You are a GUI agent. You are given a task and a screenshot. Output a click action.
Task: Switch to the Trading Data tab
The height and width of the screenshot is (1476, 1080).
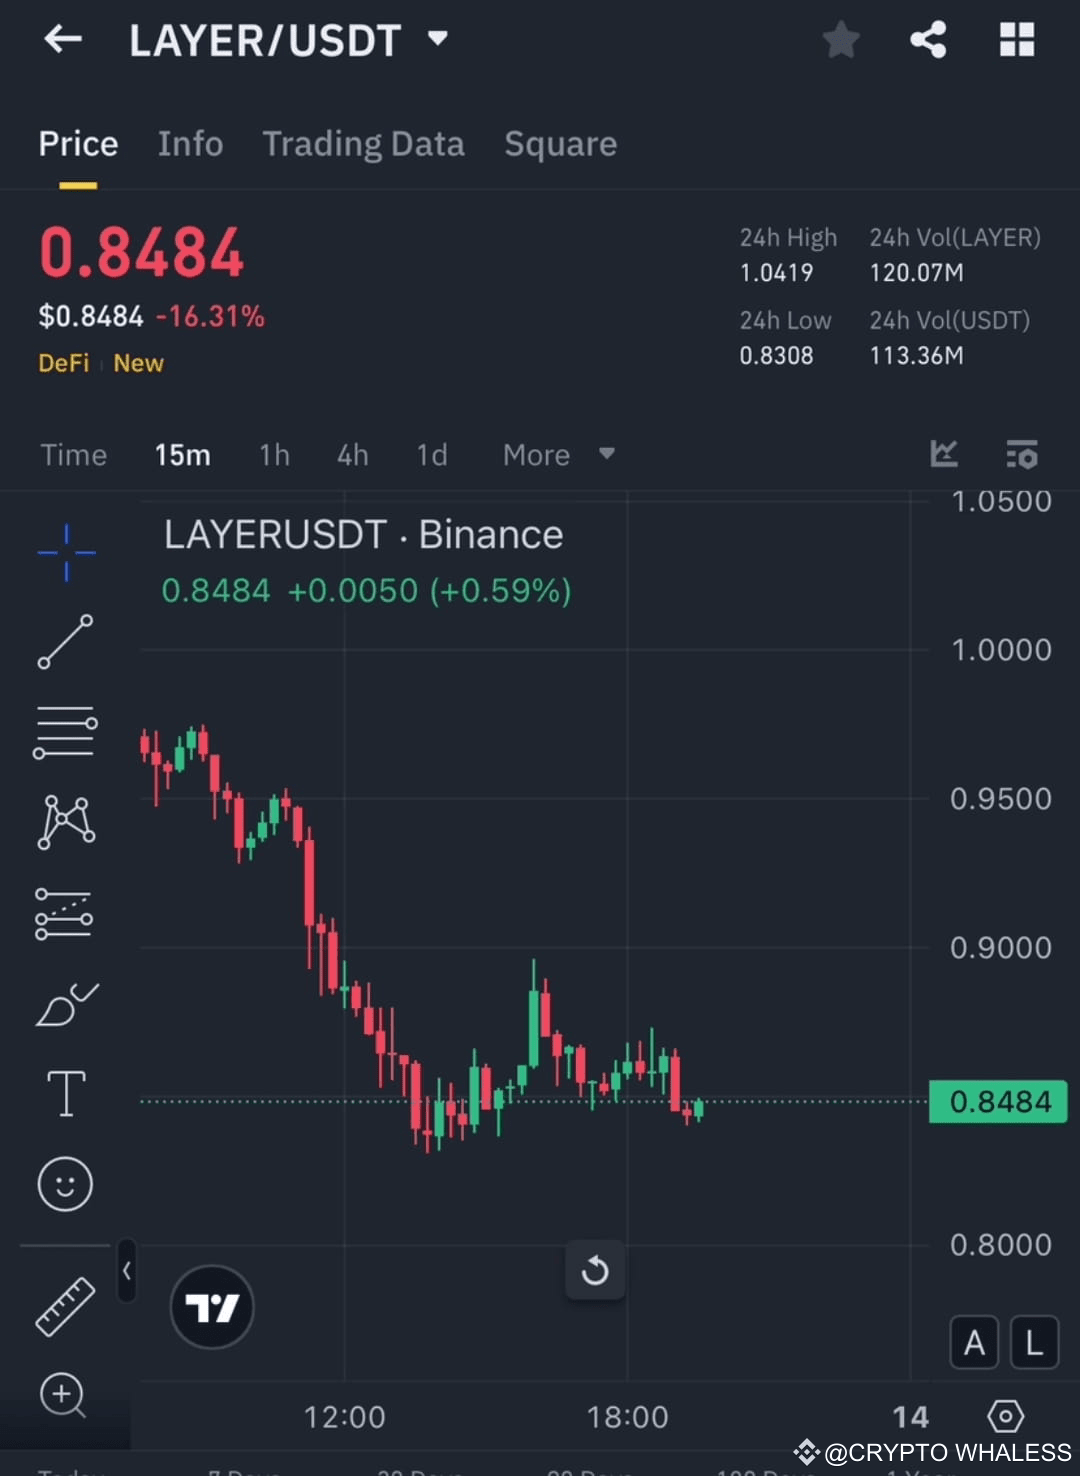(363, 144)
